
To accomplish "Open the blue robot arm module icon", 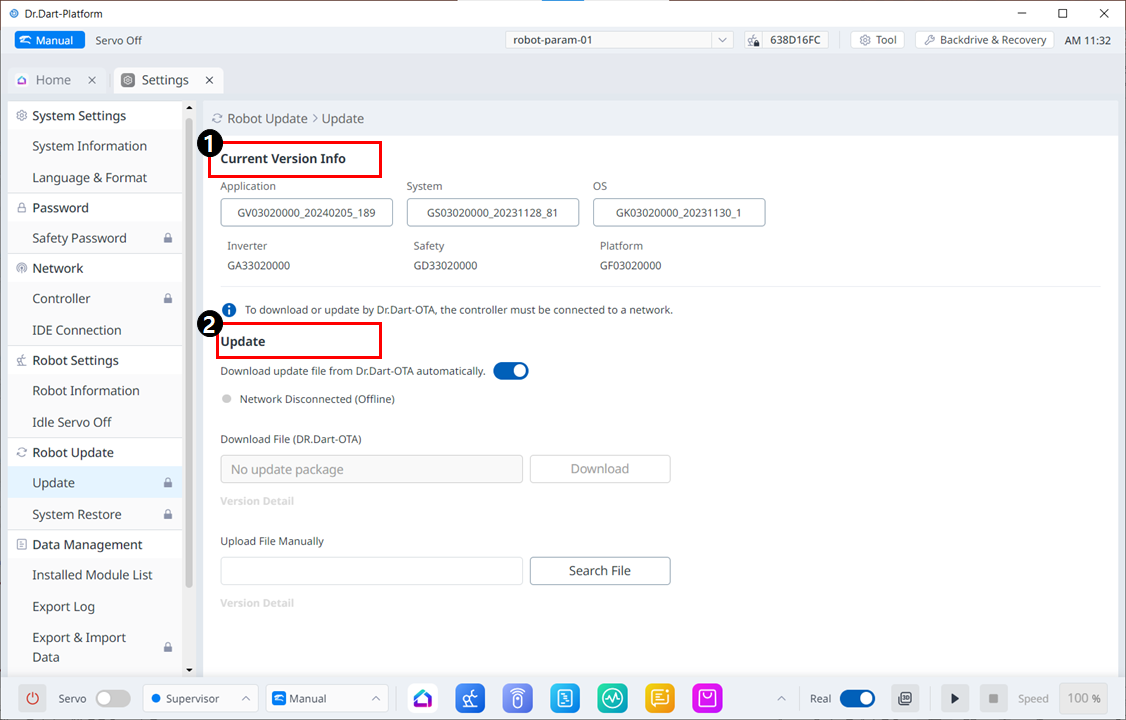I will click(x=470, y=698).
